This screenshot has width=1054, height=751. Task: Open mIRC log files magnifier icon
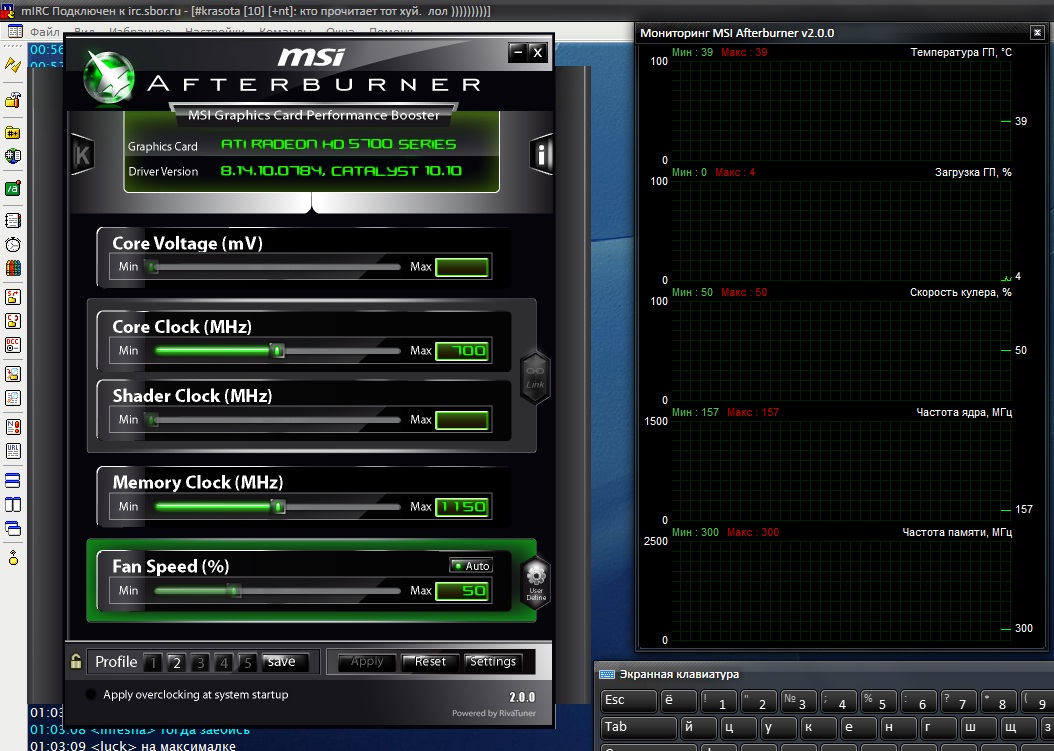pyautogui.click(x=13, y=398)
